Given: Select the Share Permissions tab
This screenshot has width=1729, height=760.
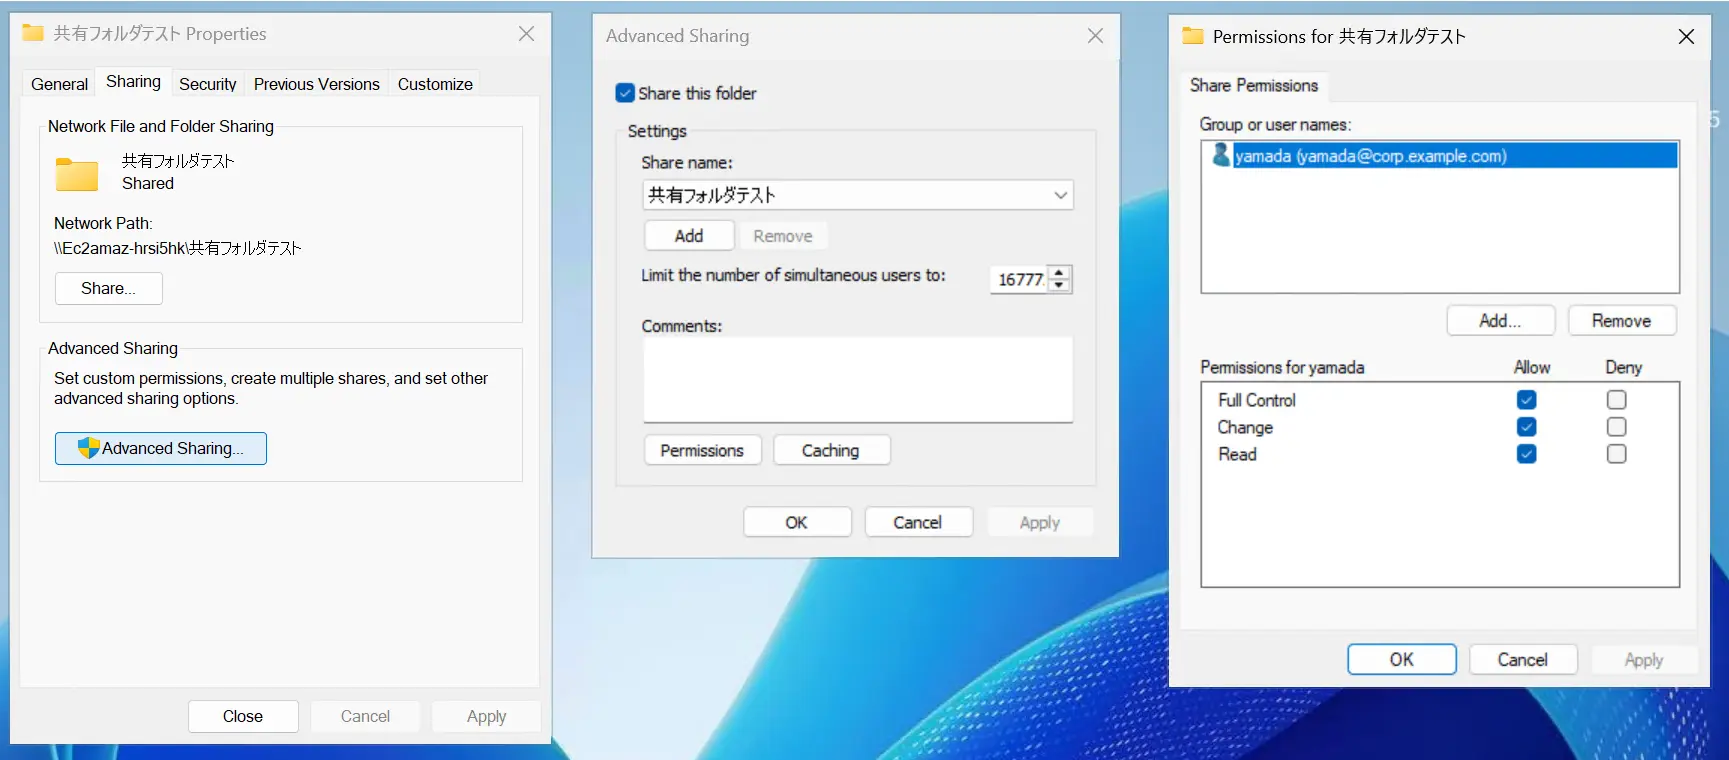Looking at the screenshot, I should point(1254,86).
